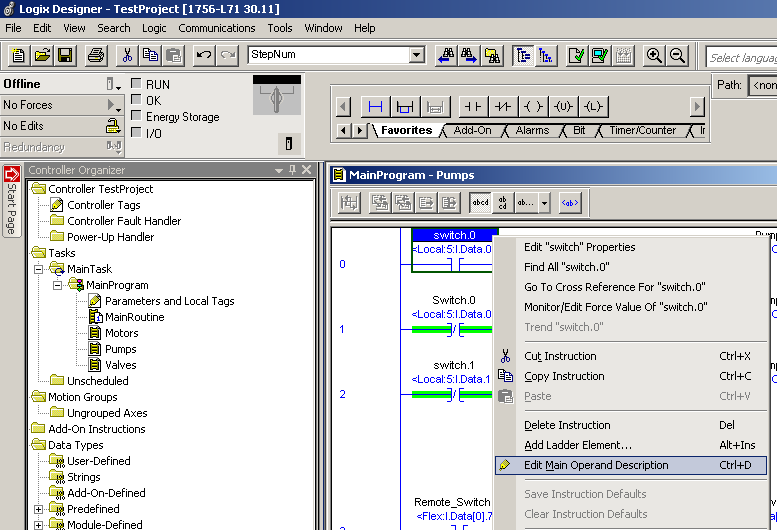Toggle the Energy Storage checkbox

point(136,116)
